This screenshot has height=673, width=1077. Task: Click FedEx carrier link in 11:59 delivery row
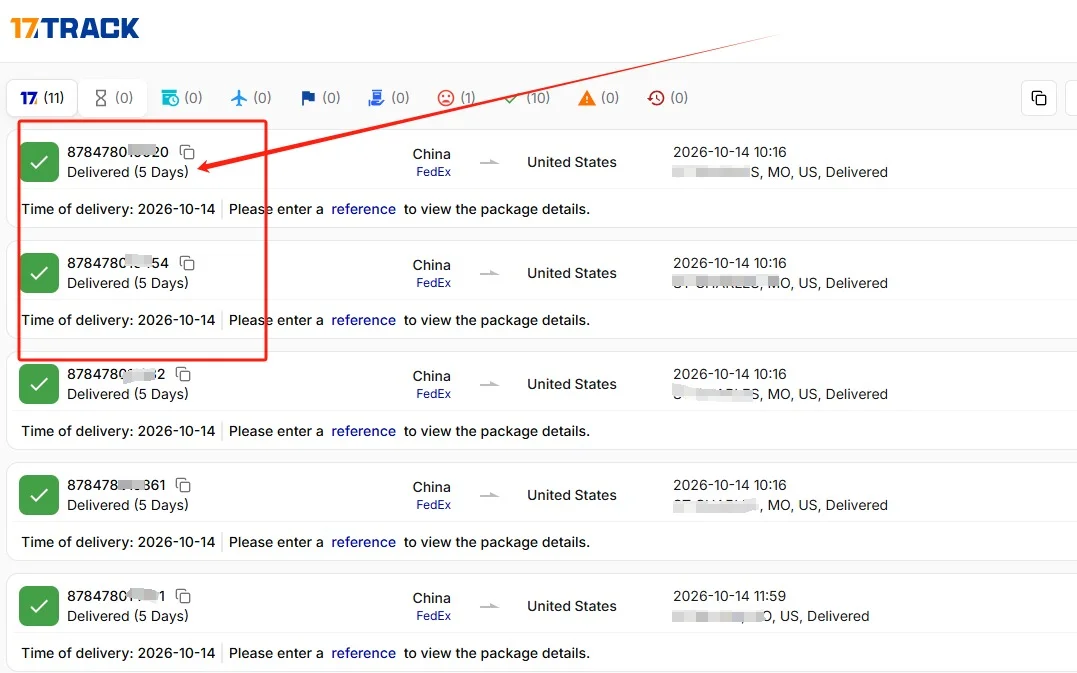(433, 616)
